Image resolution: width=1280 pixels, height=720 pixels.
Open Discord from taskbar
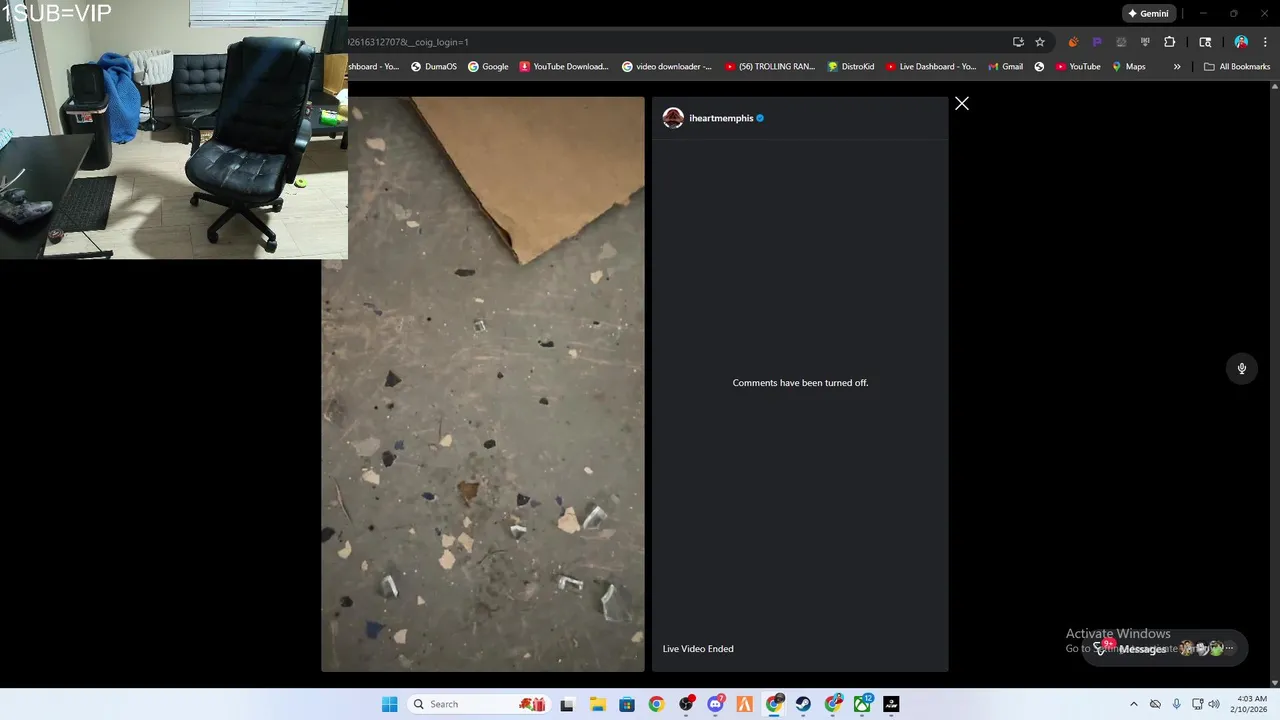point(716,704)
